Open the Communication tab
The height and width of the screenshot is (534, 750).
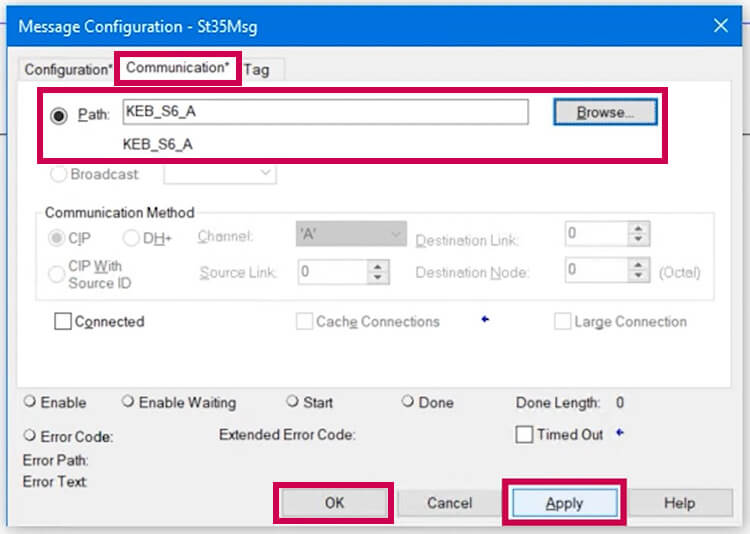click(178, 68)
